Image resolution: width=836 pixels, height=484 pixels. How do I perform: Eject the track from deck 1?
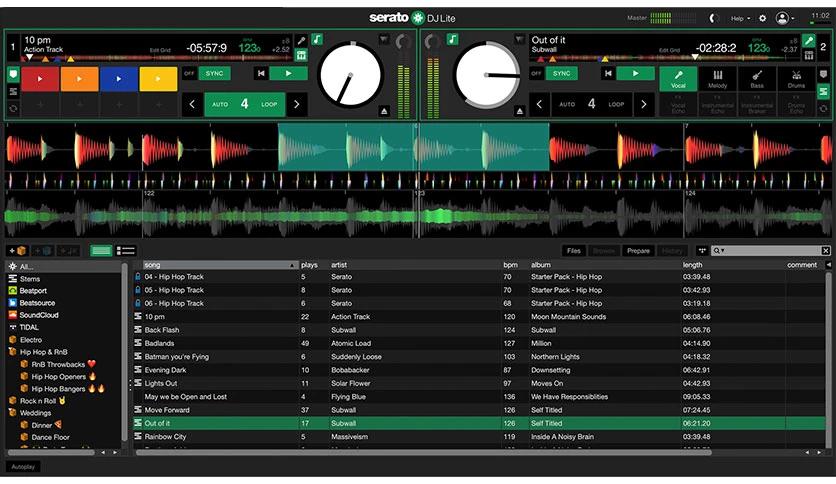[384, 111]
